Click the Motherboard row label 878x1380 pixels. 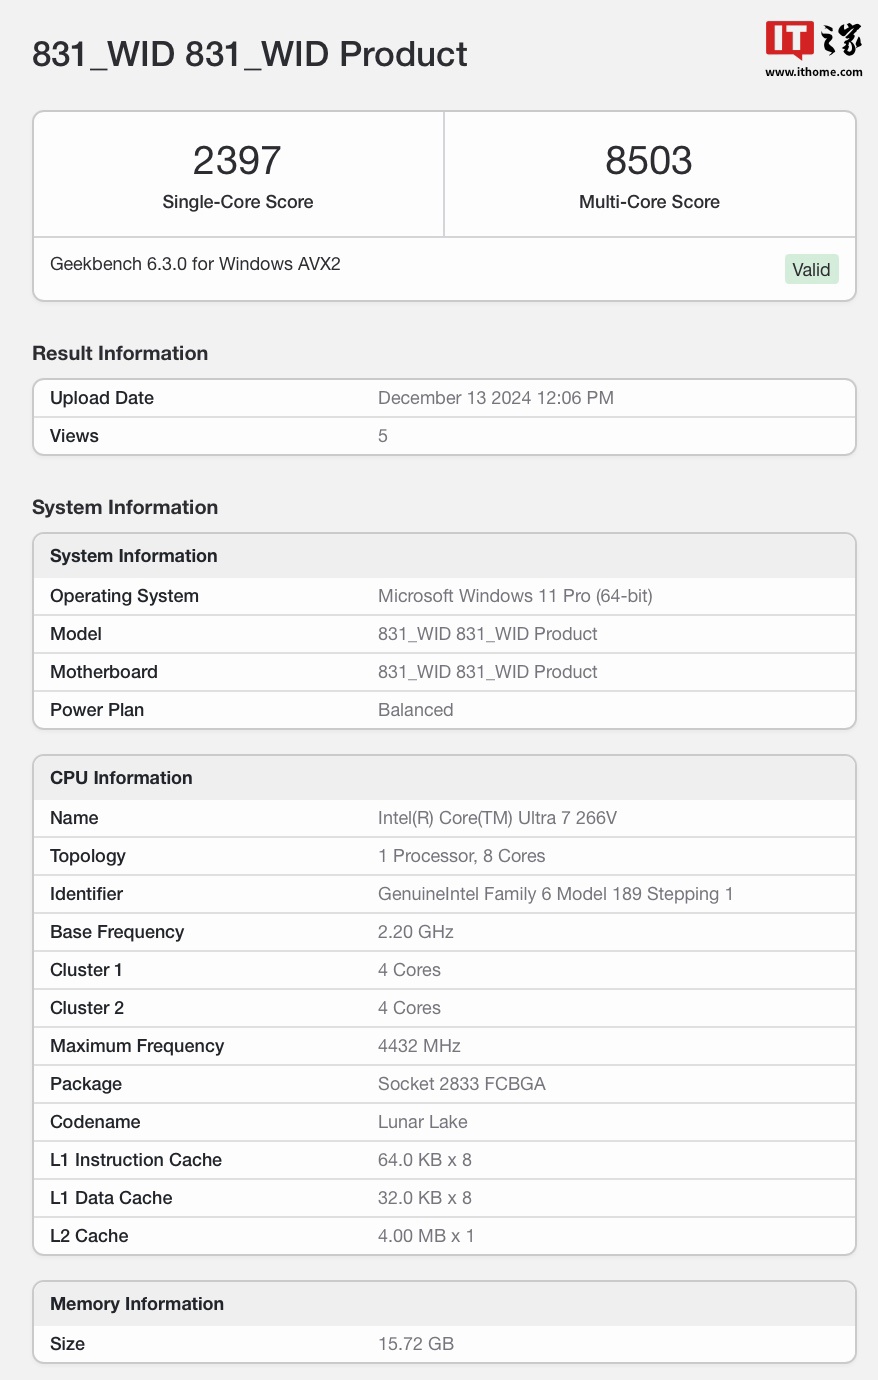[104, 672]
